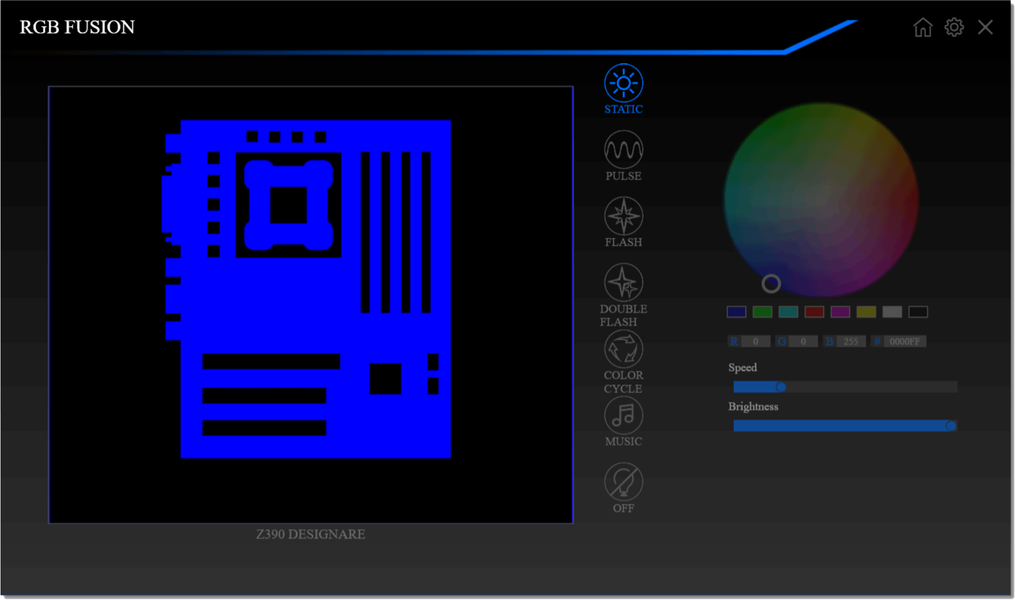Pick the teal color swatch
The height and width of the screenshot is (600, 1015).
pos(788,312)
